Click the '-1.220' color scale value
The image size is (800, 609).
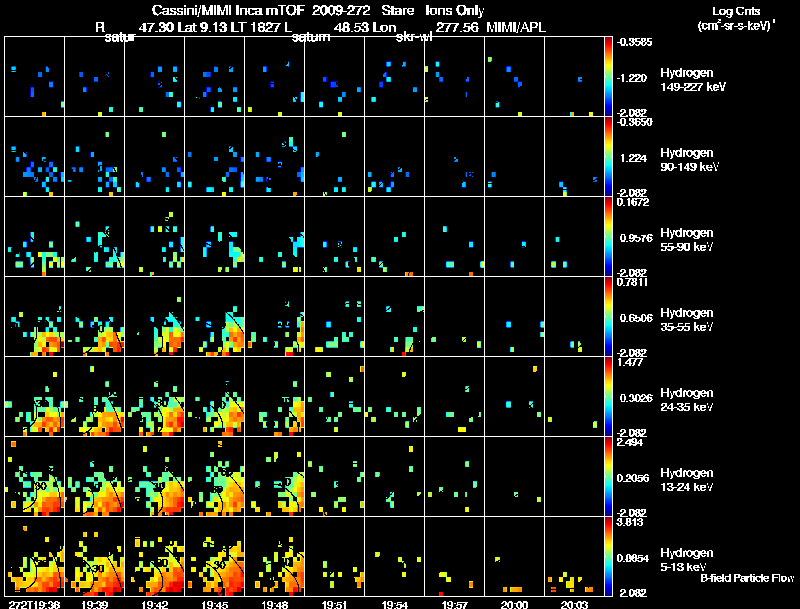click(x=632, y=78)
